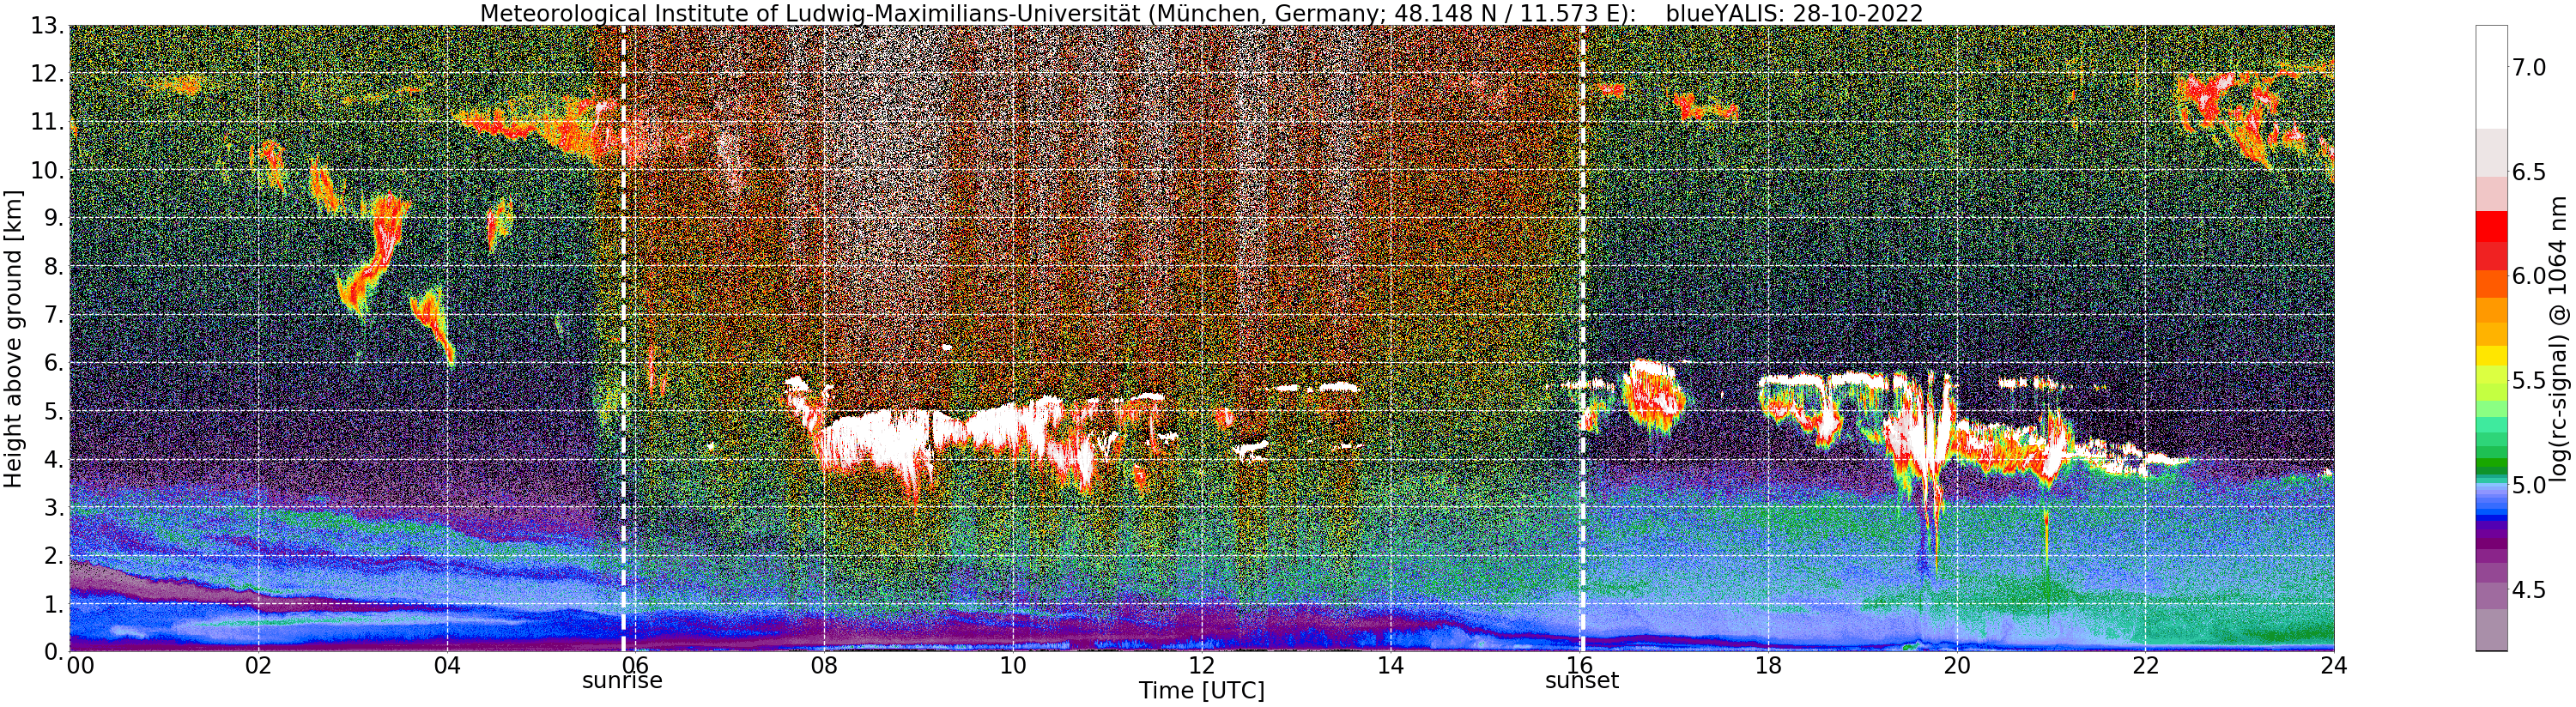The width and height of the screenshot is (2576, 707).
Task: Click the height axis tick label 13.
Action: 47,26
